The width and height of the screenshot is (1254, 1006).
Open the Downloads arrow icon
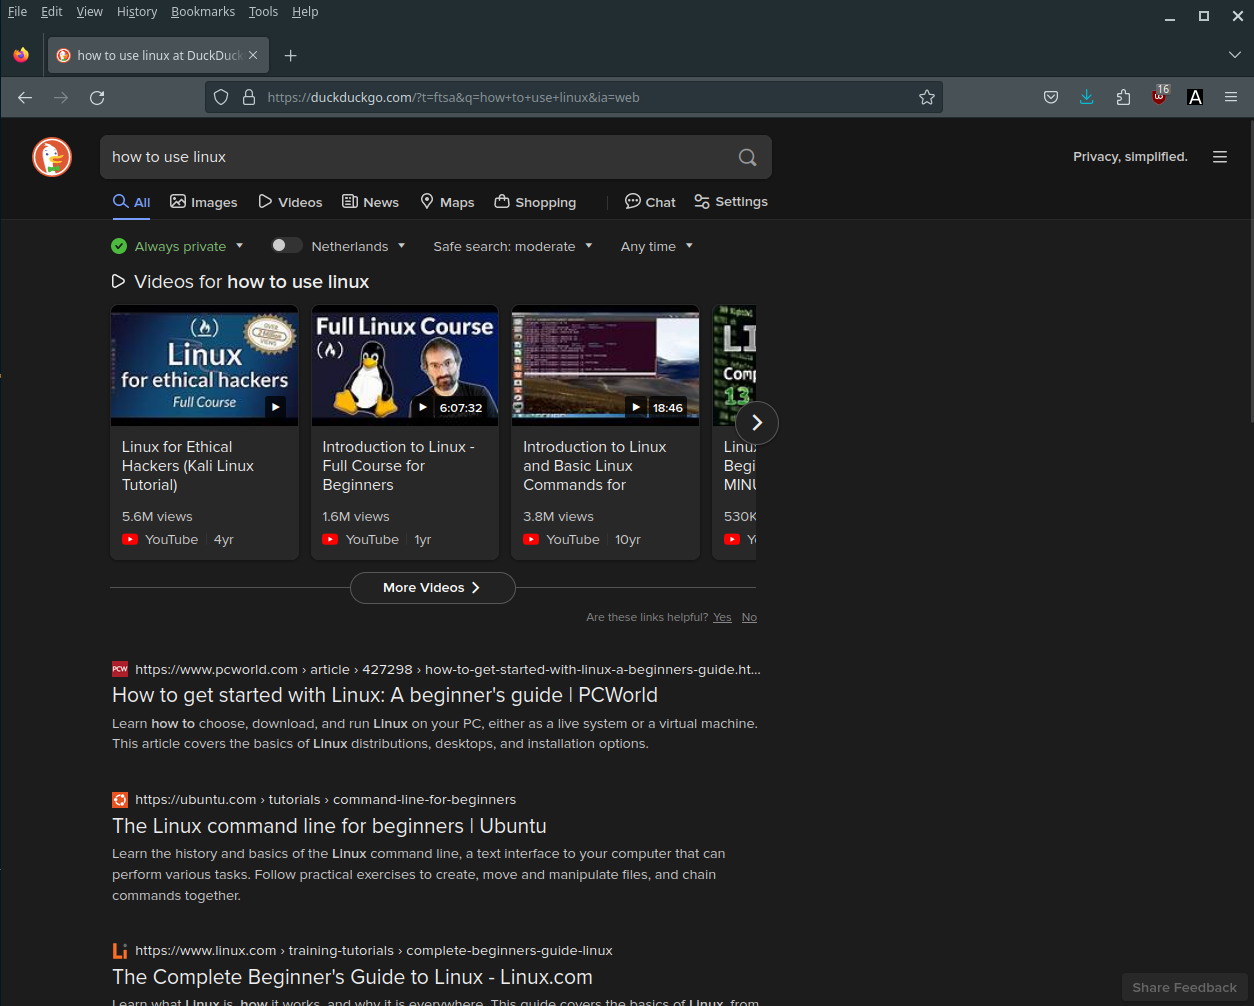click(1087, 97)
